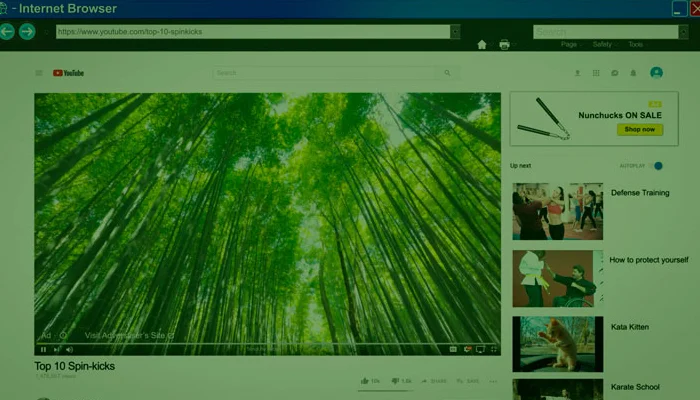Minimize the Internet Browser window
Viewport: 700px width, 400px height.
pos(679,8)
